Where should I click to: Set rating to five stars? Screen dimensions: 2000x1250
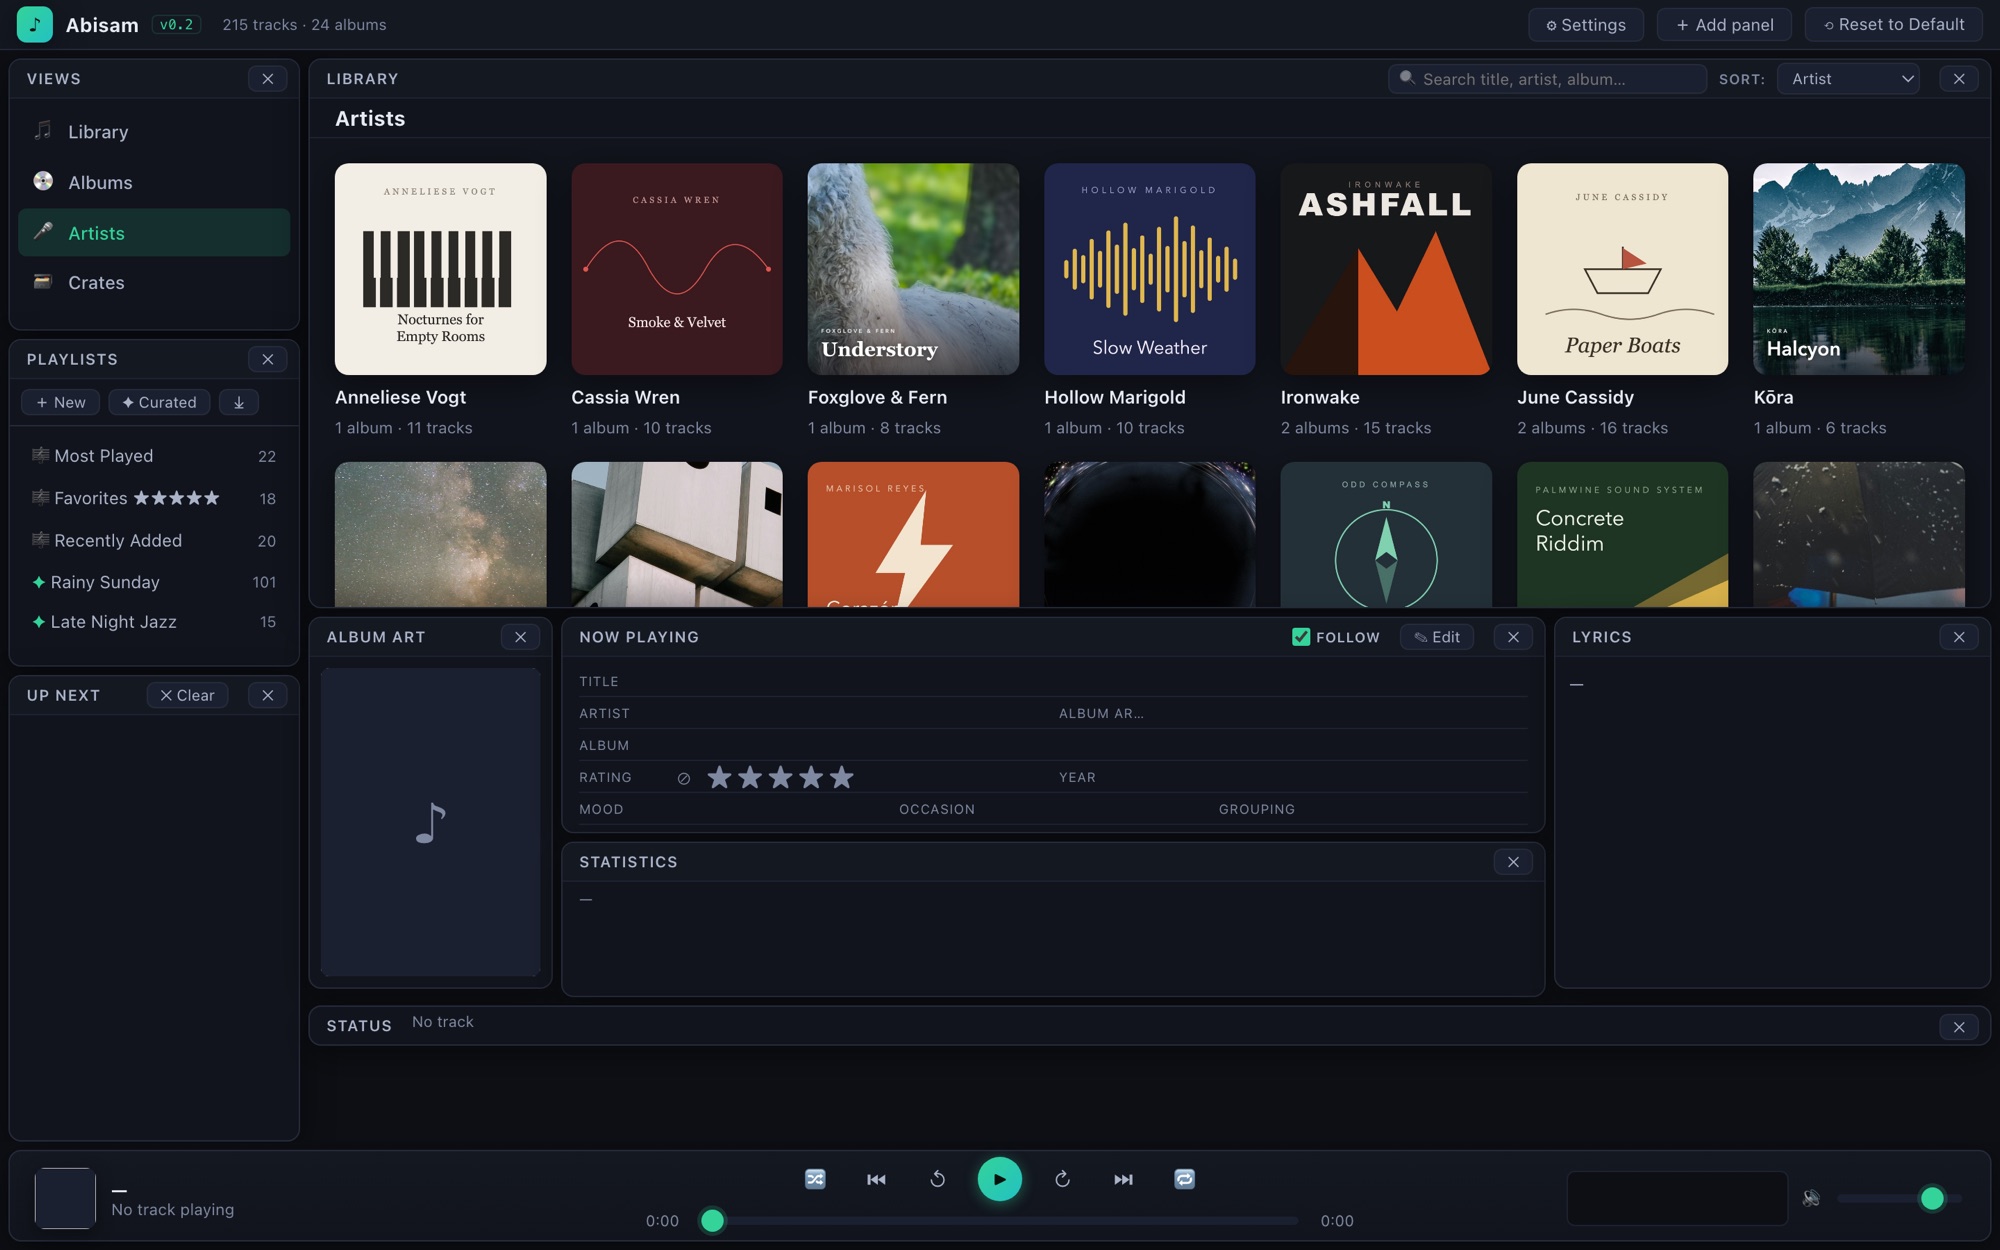(x=842, y=777)
